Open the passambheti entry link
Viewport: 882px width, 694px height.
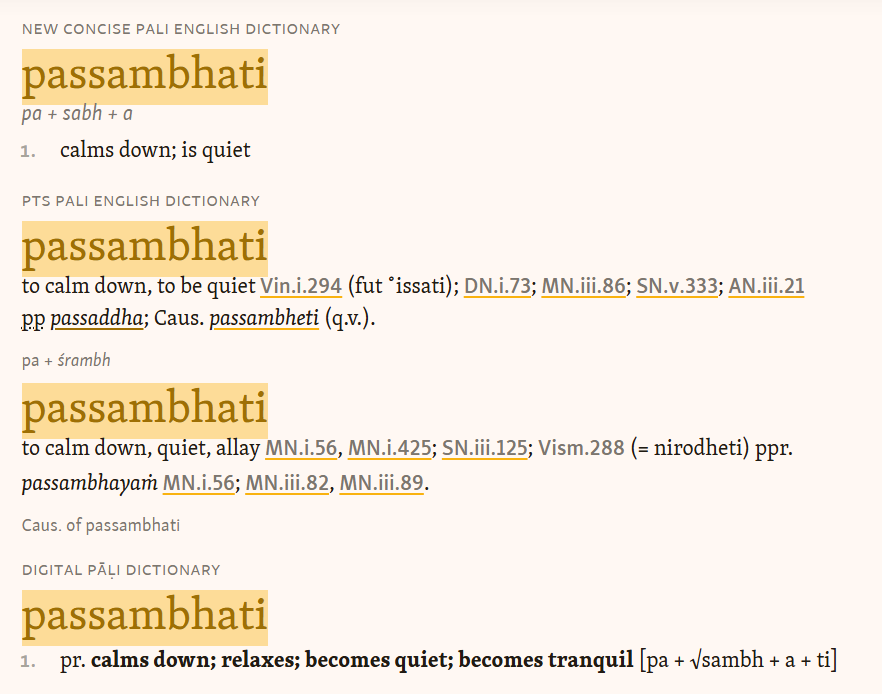coord(264,318)
